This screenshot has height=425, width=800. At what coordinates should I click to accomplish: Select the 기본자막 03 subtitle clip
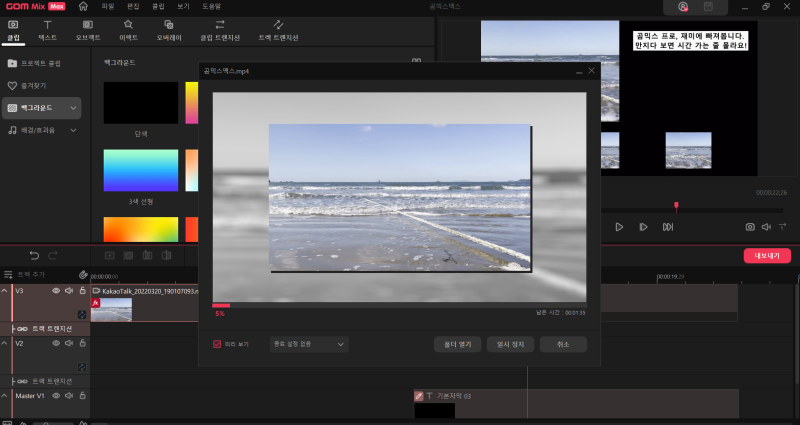click(x=576, y=404)
